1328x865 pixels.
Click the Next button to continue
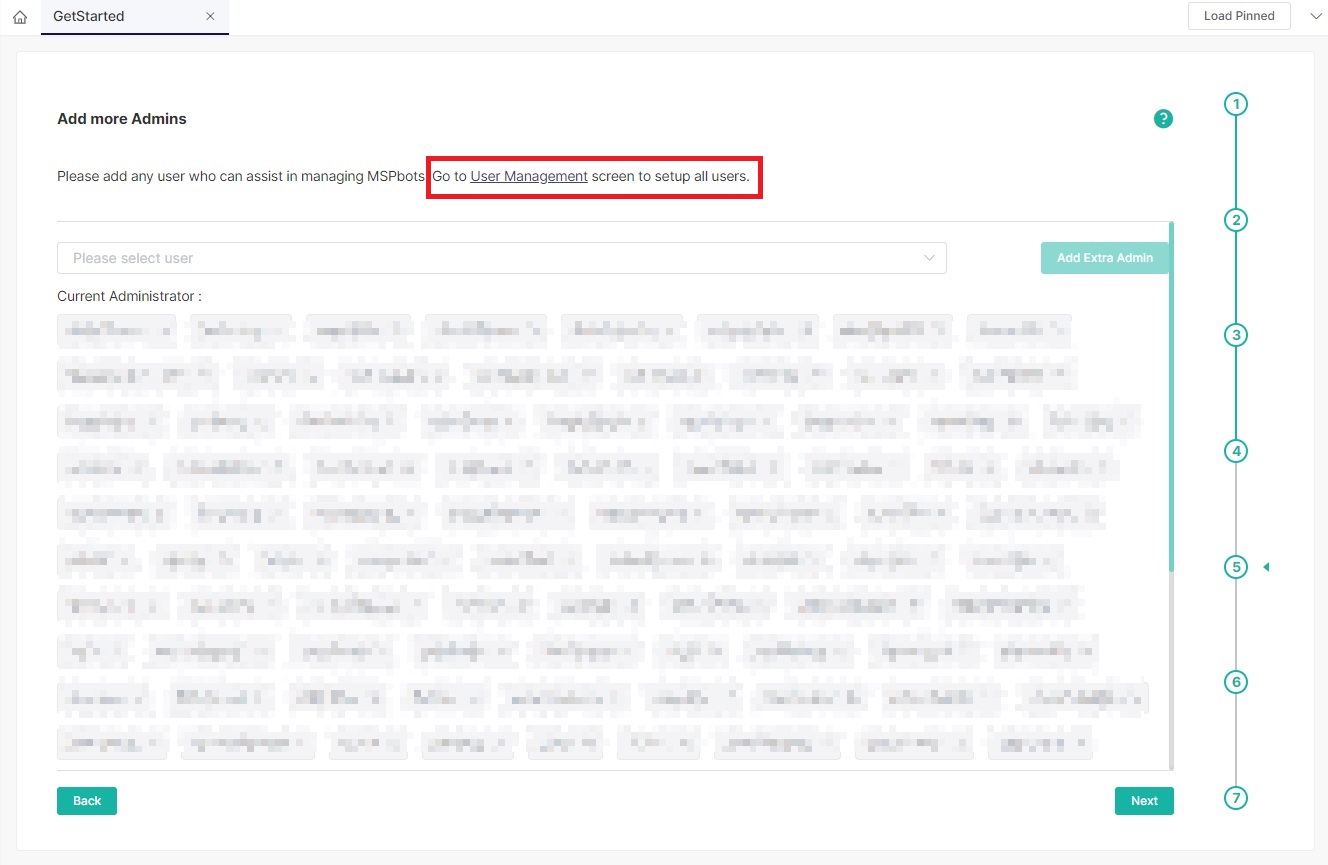tap(1144, 800)
